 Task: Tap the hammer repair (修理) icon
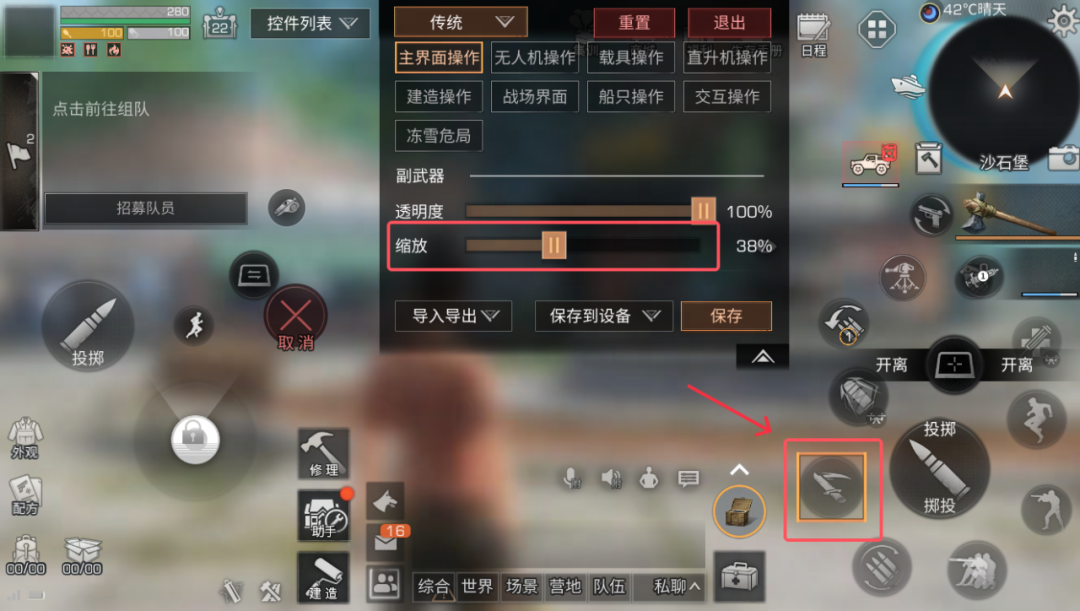click(323, 453)
